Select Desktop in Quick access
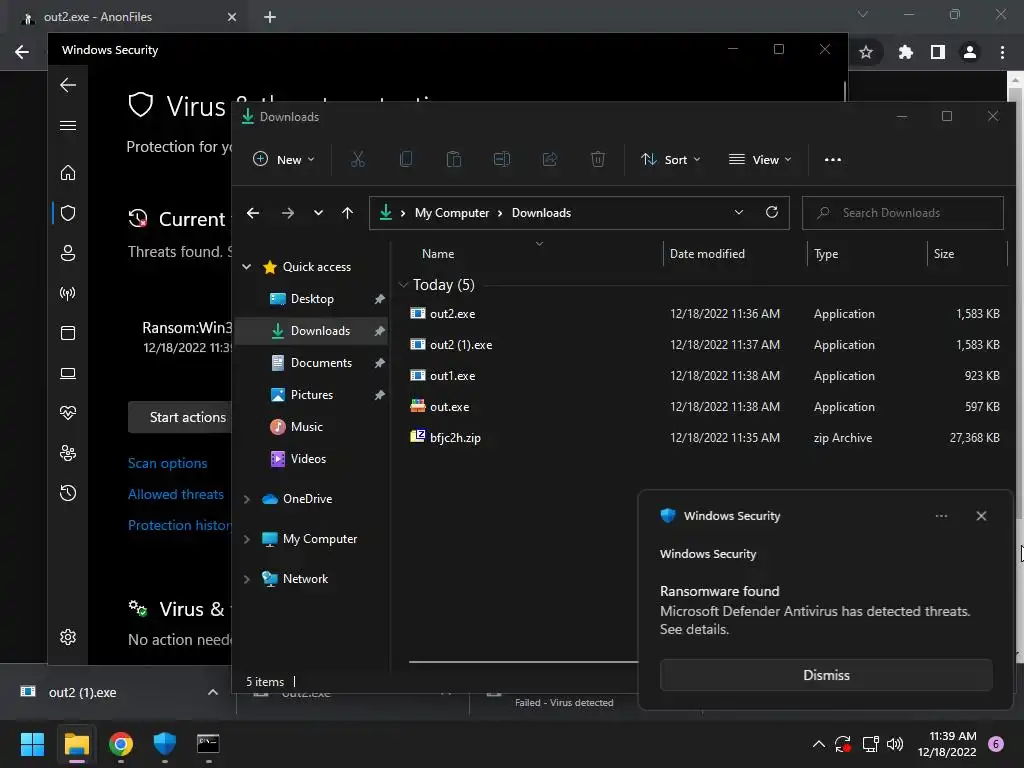1024x768 pixels. 312,298
